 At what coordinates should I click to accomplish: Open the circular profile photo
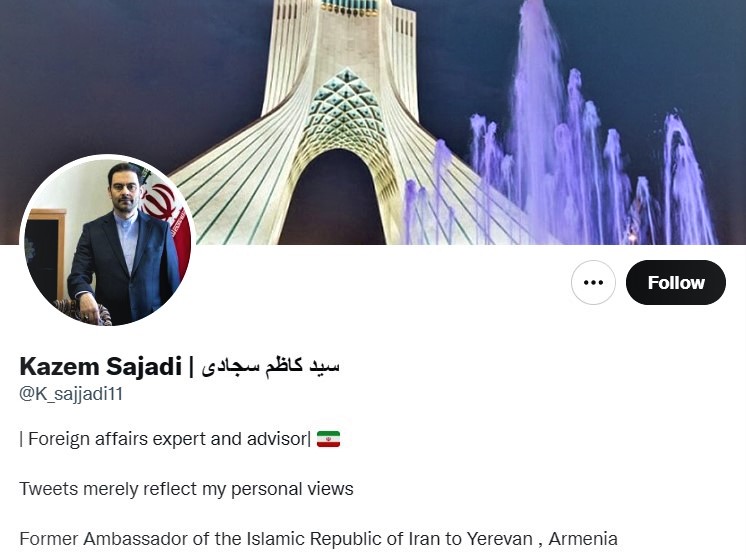tap(108, 242)
